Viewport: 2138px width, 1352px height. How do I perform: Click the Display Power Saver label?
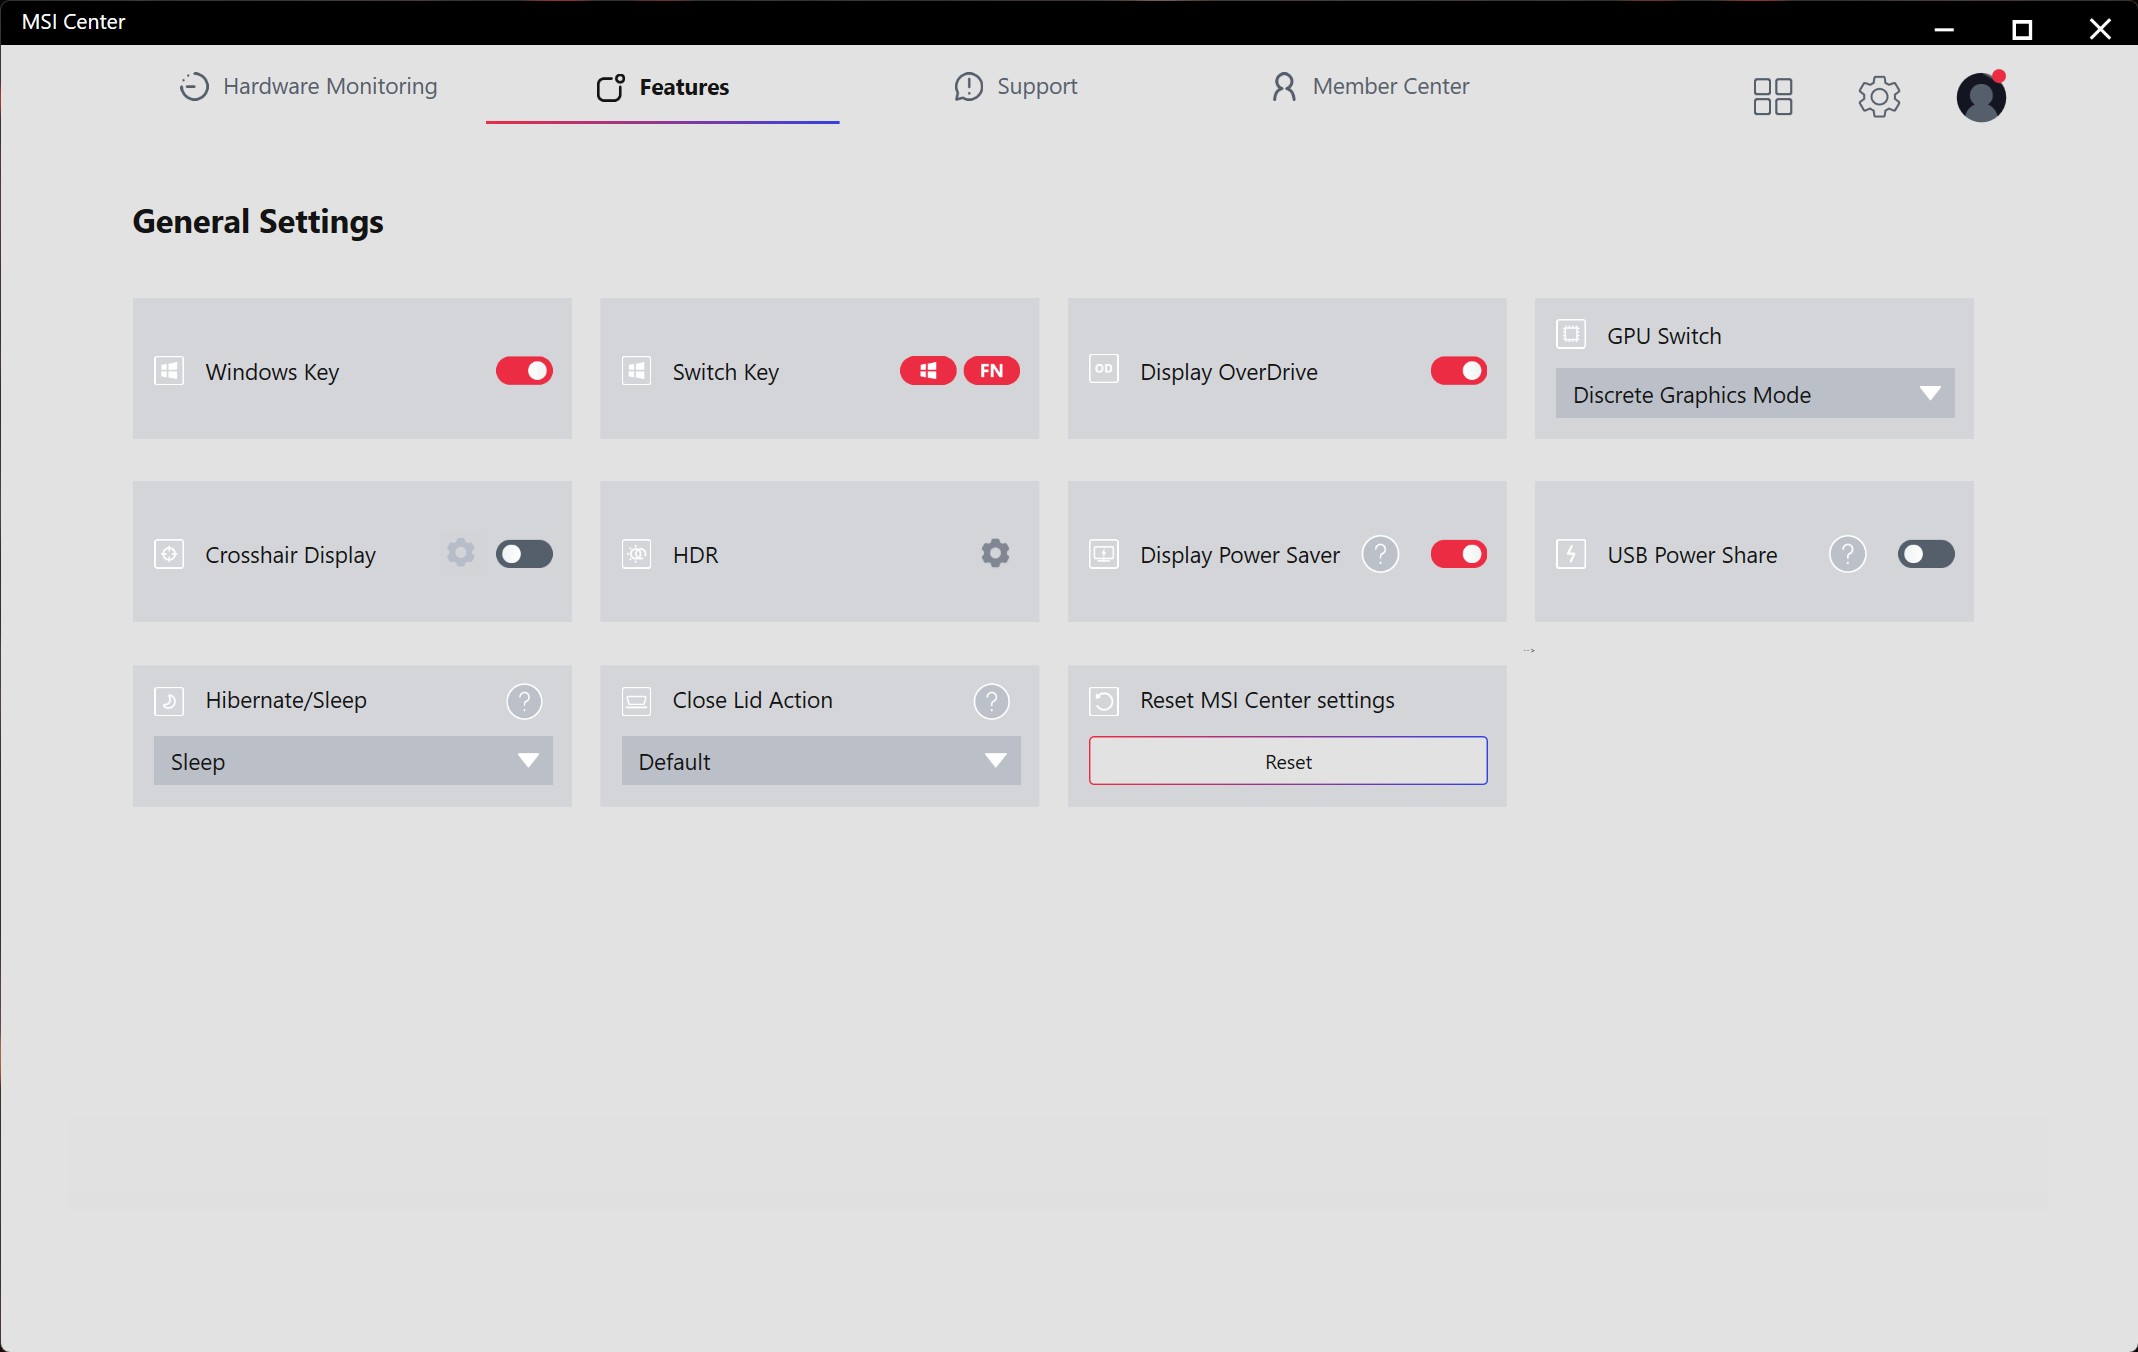[x=1239, y=555]
